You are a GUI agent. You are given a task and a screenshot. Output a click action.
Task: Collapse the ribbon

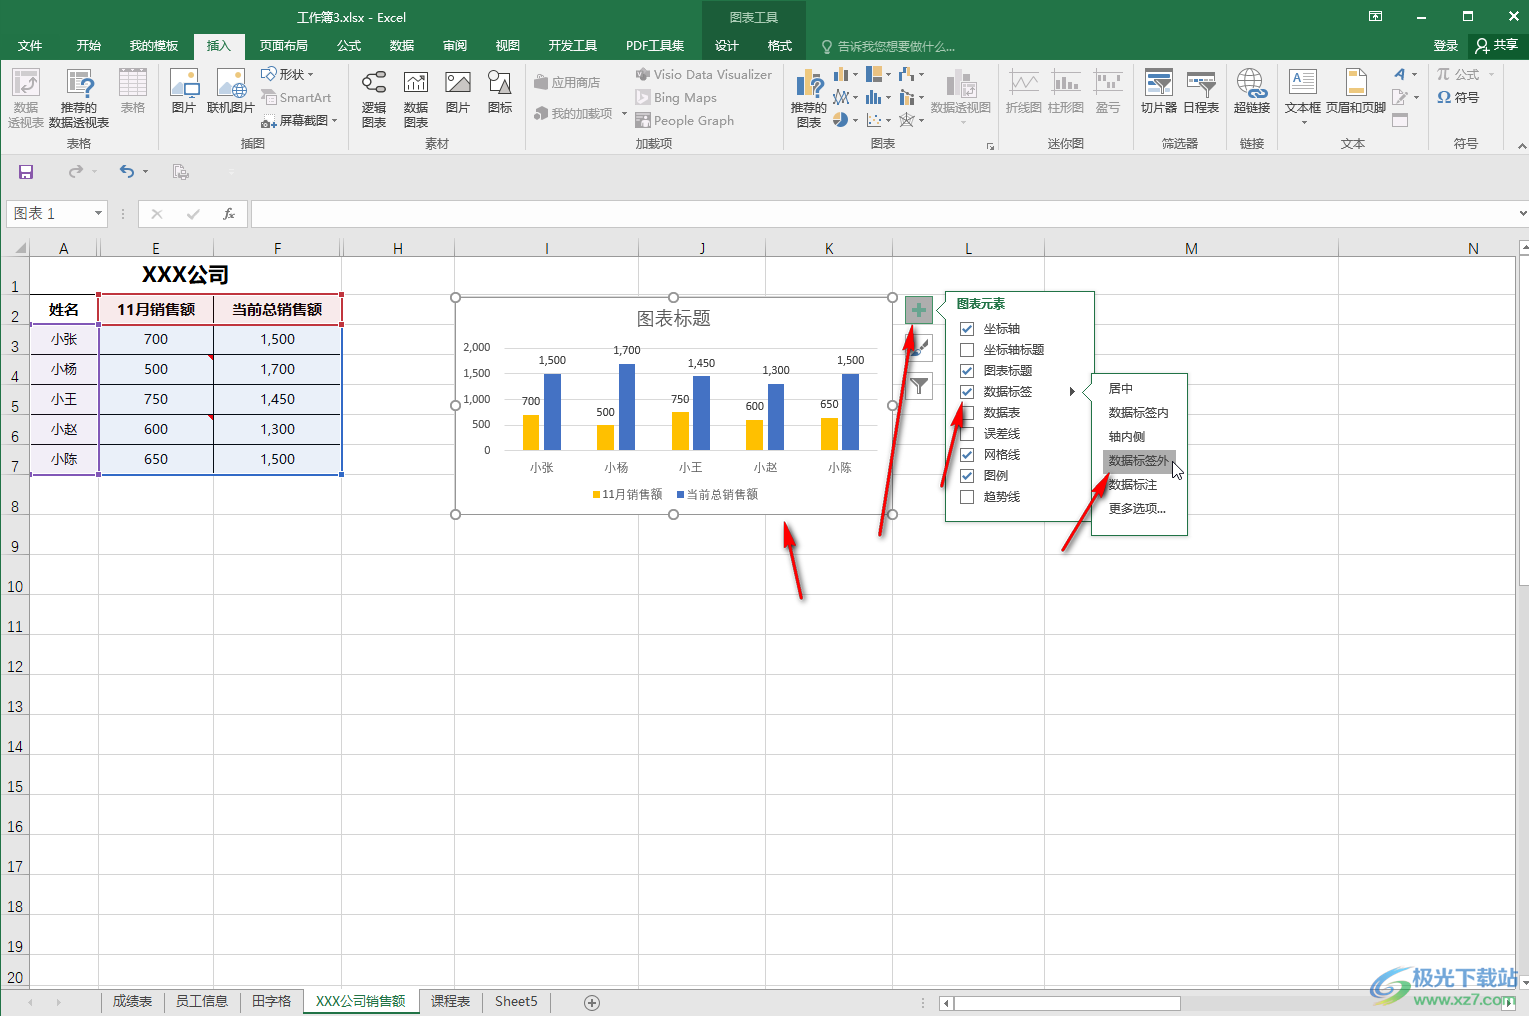coord(1521,146)
